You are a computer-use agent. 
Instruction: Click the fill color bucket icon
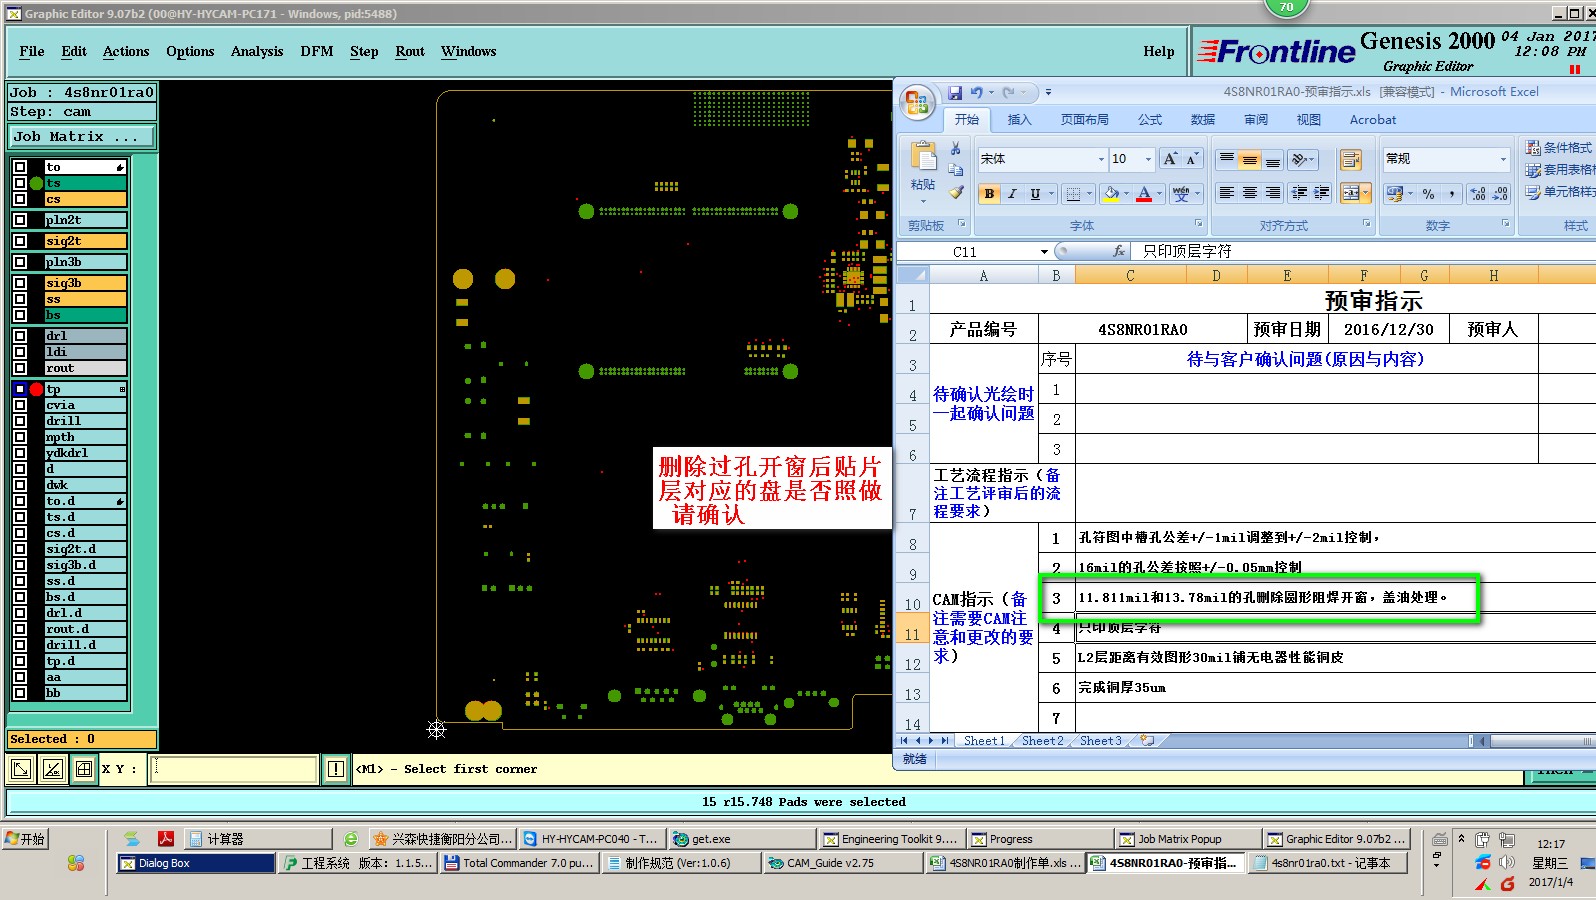[x=1111, y=193]
